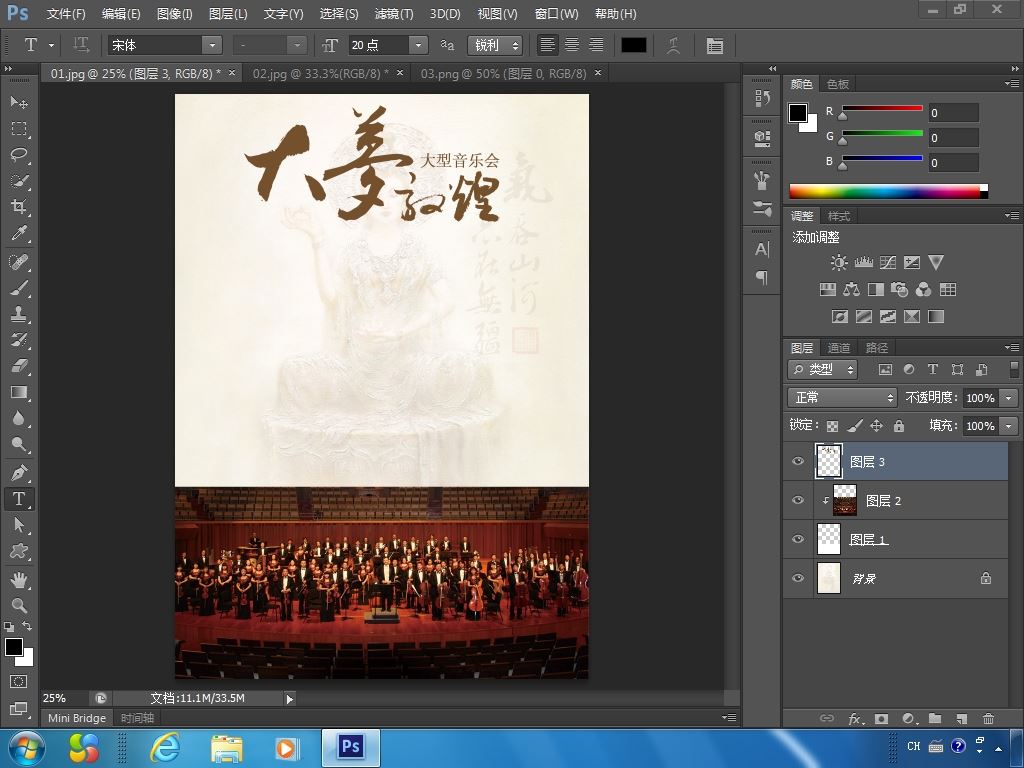This screenshot has width=1024, height=768.
Task: Select the Dodge tool
Action: coord(19,444)
